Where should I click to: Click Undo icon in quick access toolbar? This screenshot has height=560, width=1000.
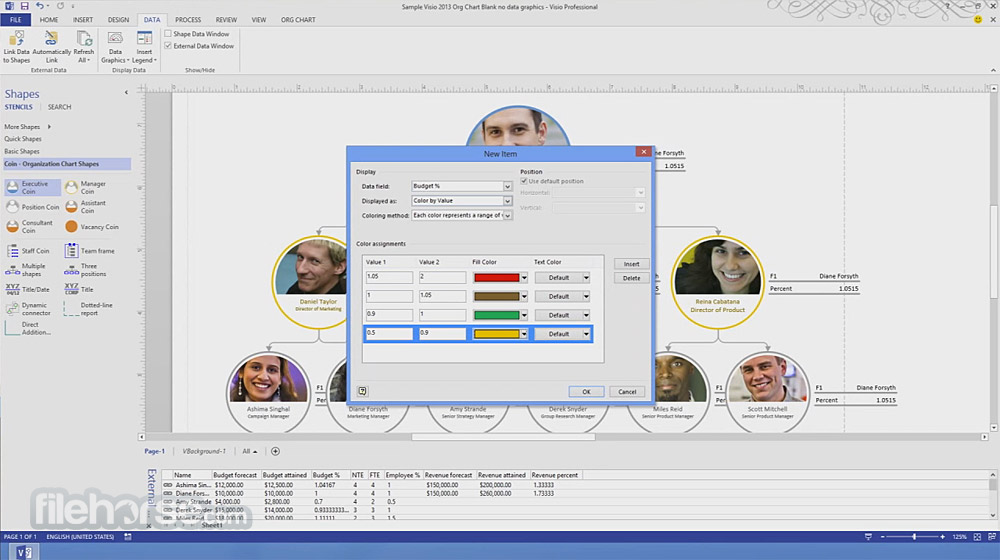click(x=40, y=6)
